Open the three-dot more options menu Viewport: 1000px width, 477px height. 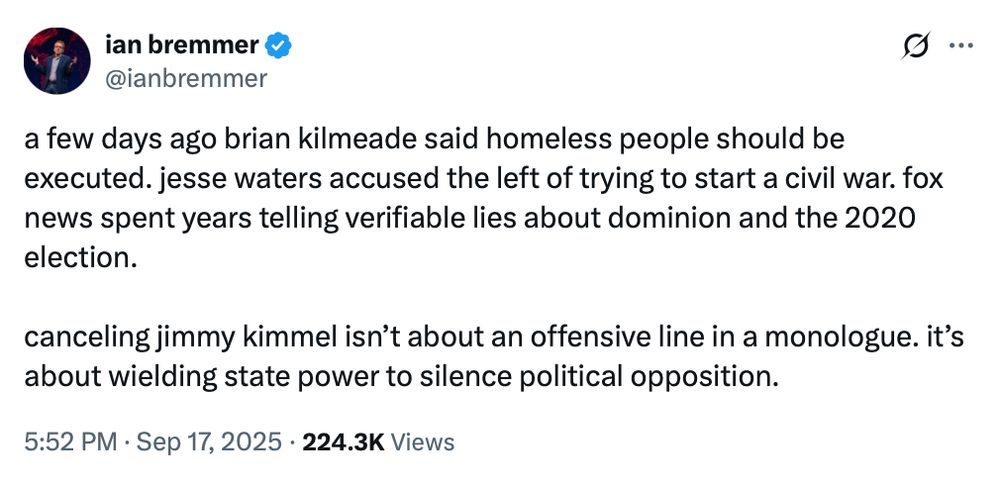point(959,46)
